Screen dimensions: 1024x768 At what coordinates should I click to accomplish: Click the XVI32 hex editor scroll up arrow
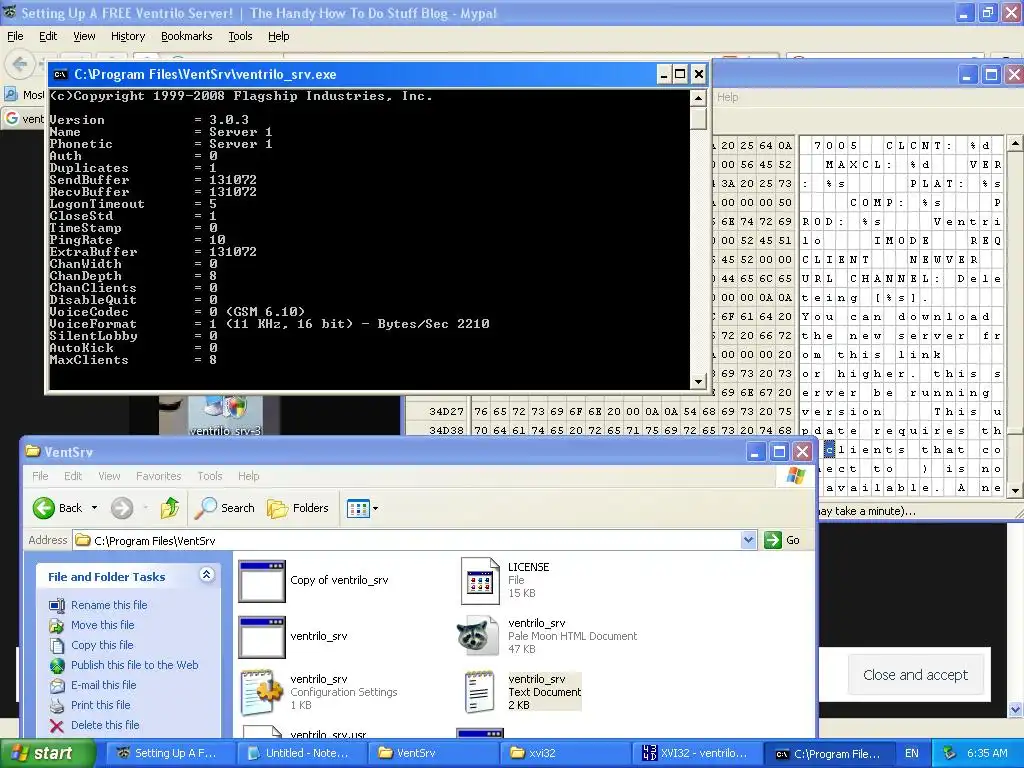1015,142
